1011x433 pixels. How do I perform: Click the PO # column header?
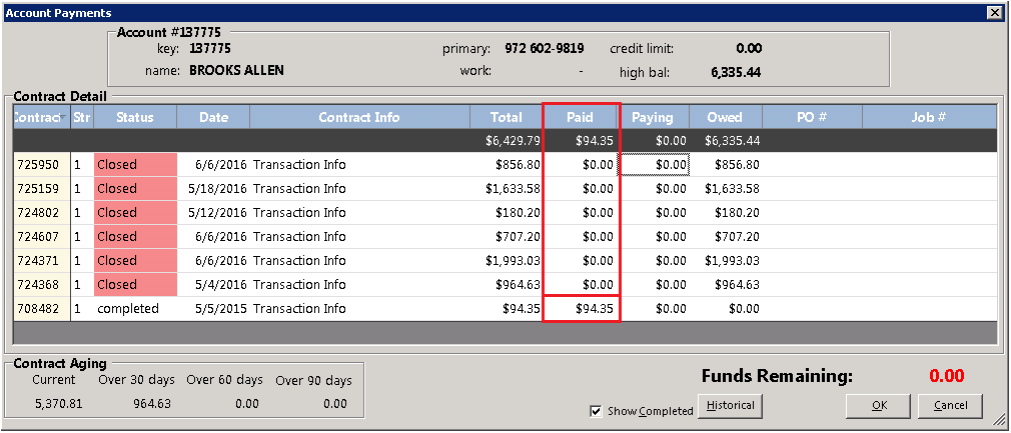[x=812, y=117]
